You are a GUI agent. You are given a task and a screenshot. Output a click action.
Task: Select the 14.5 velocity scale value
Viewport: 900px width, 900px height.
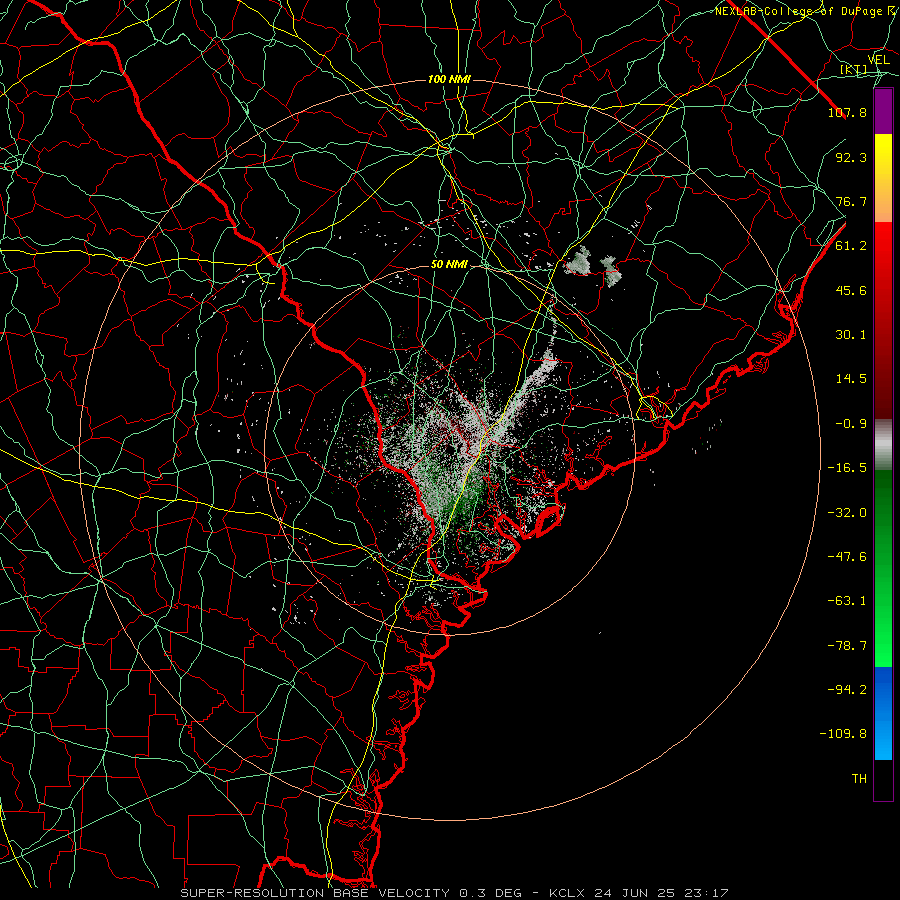[851, 379]
